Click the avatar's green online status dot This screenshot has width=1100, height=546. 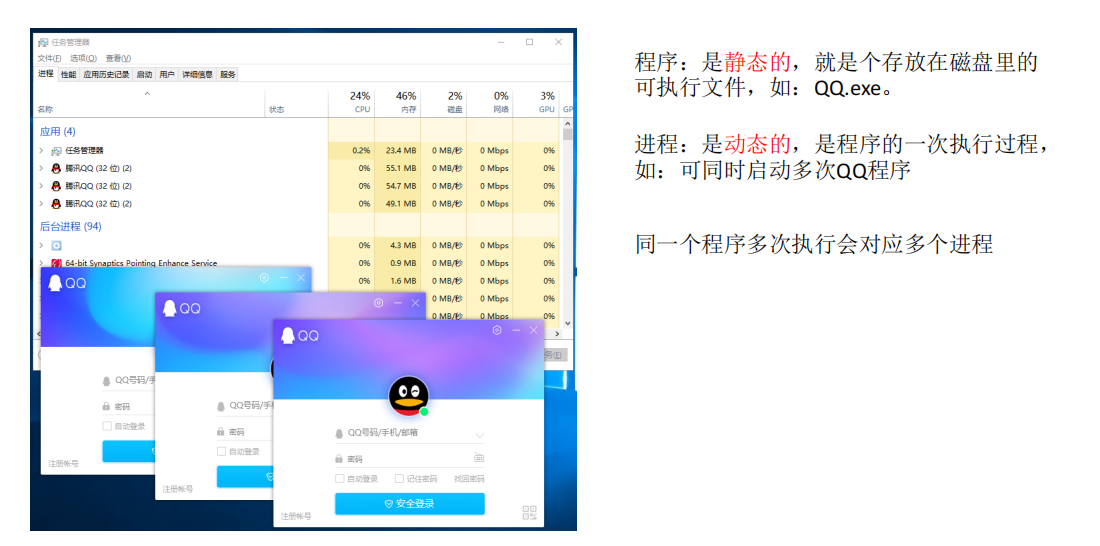pos(424,411)
